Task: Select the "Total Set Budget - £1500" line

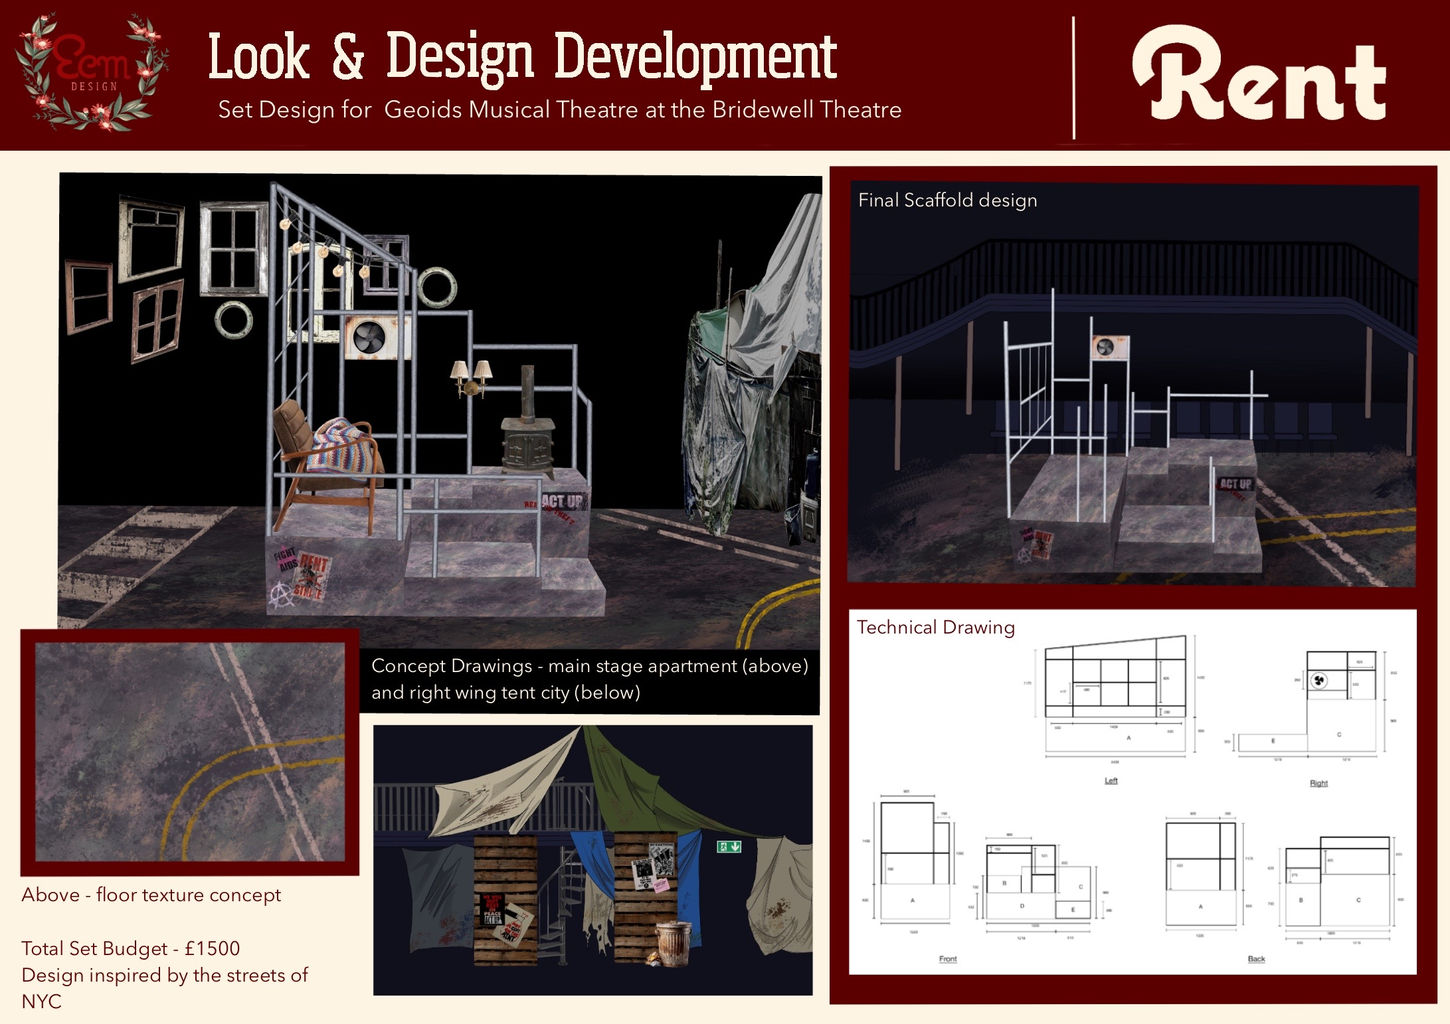Action: click(x=131, y=948)
